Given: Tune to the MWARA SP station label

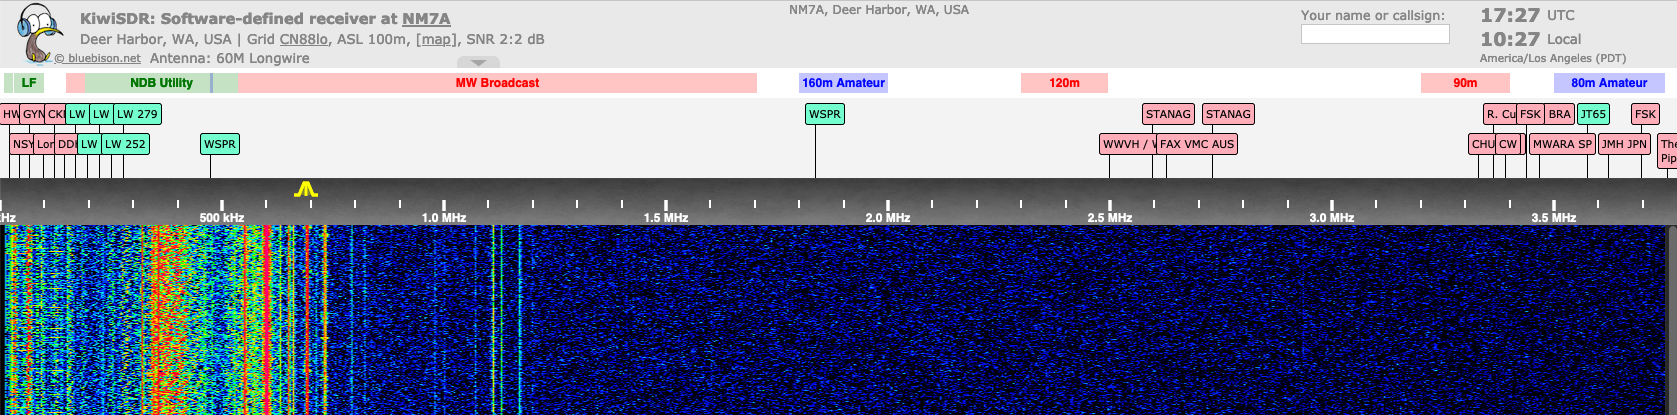Looking at the screenshot, I should point(1562,144).
